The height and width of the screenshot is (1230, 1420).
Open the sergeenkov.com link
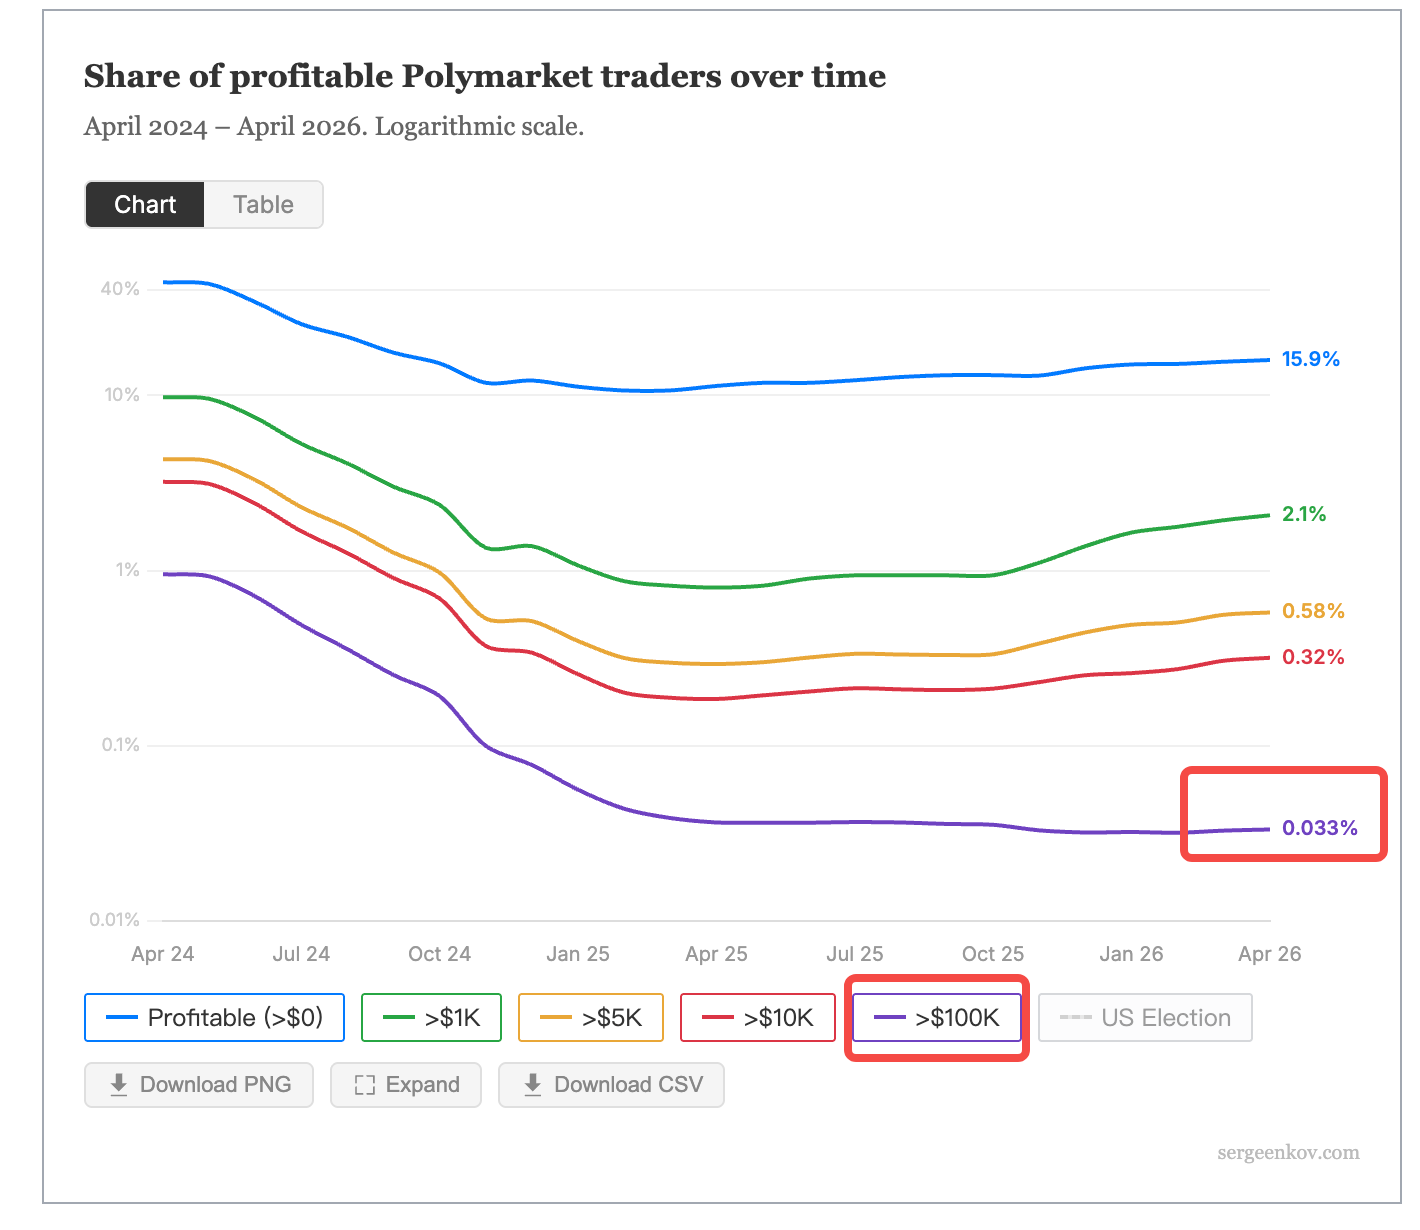1288,1153
